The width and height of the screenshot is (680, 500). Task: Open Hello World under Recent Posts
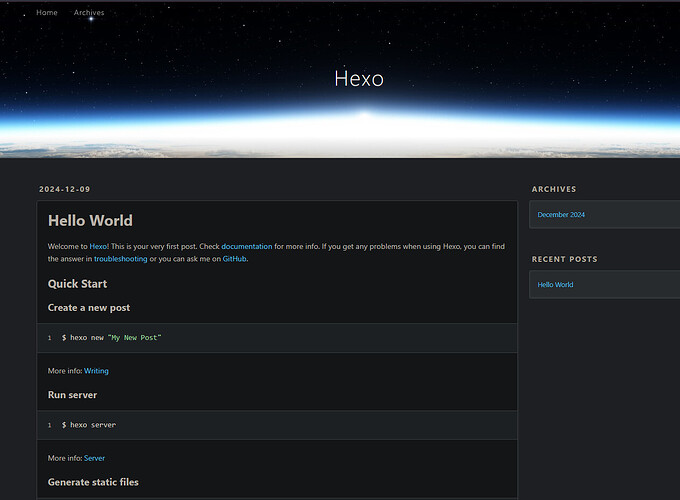[x=556, y=284]
